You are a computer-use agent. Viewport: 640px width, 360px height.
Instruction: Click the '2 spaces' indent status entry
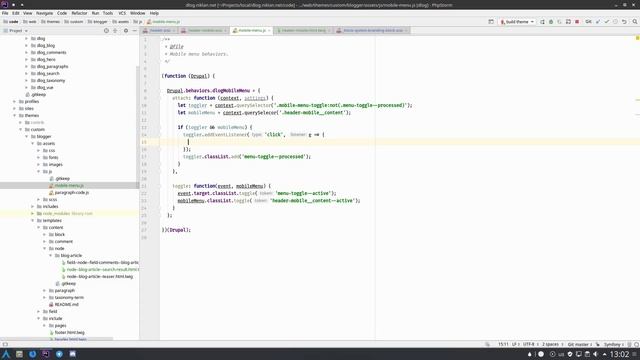pyautogui.click(x=552, y=344)
